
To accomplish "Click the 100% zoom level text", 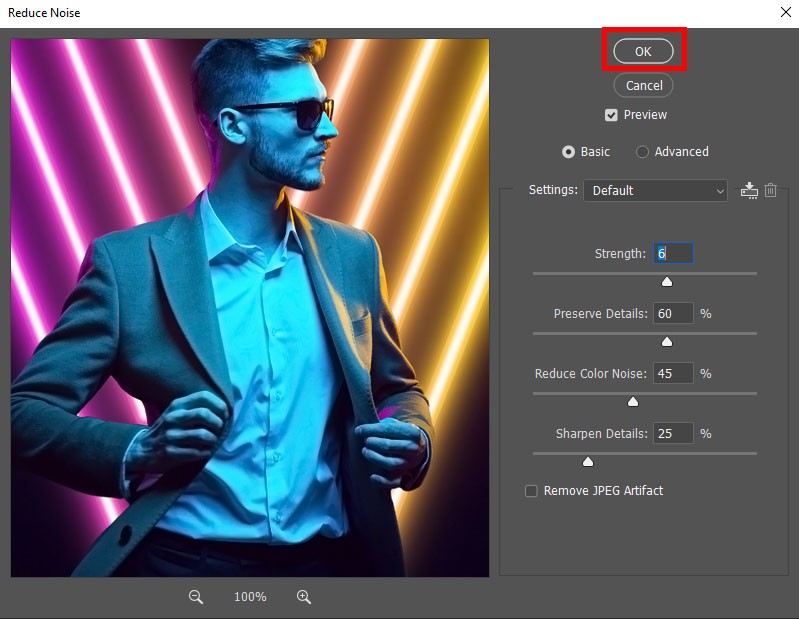I will tap(250, 597).
